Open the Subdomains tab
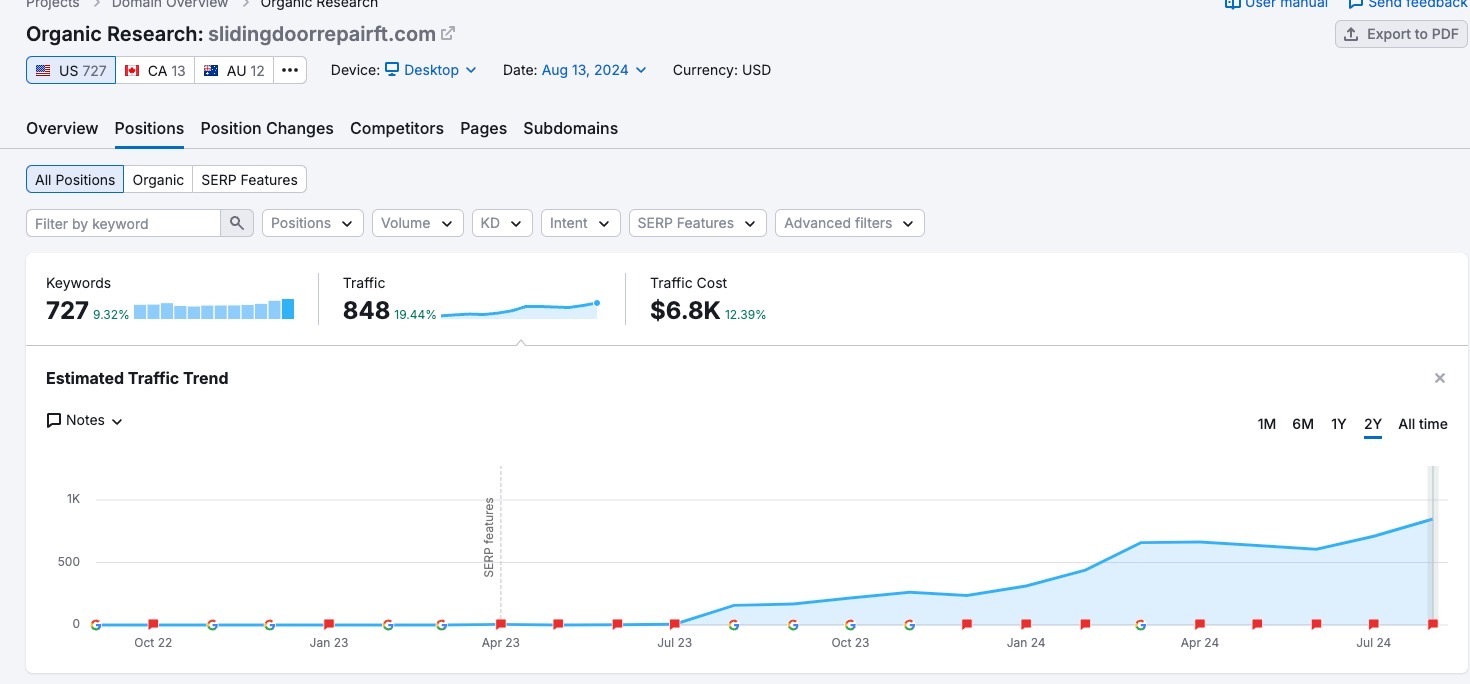 [570, 128]
